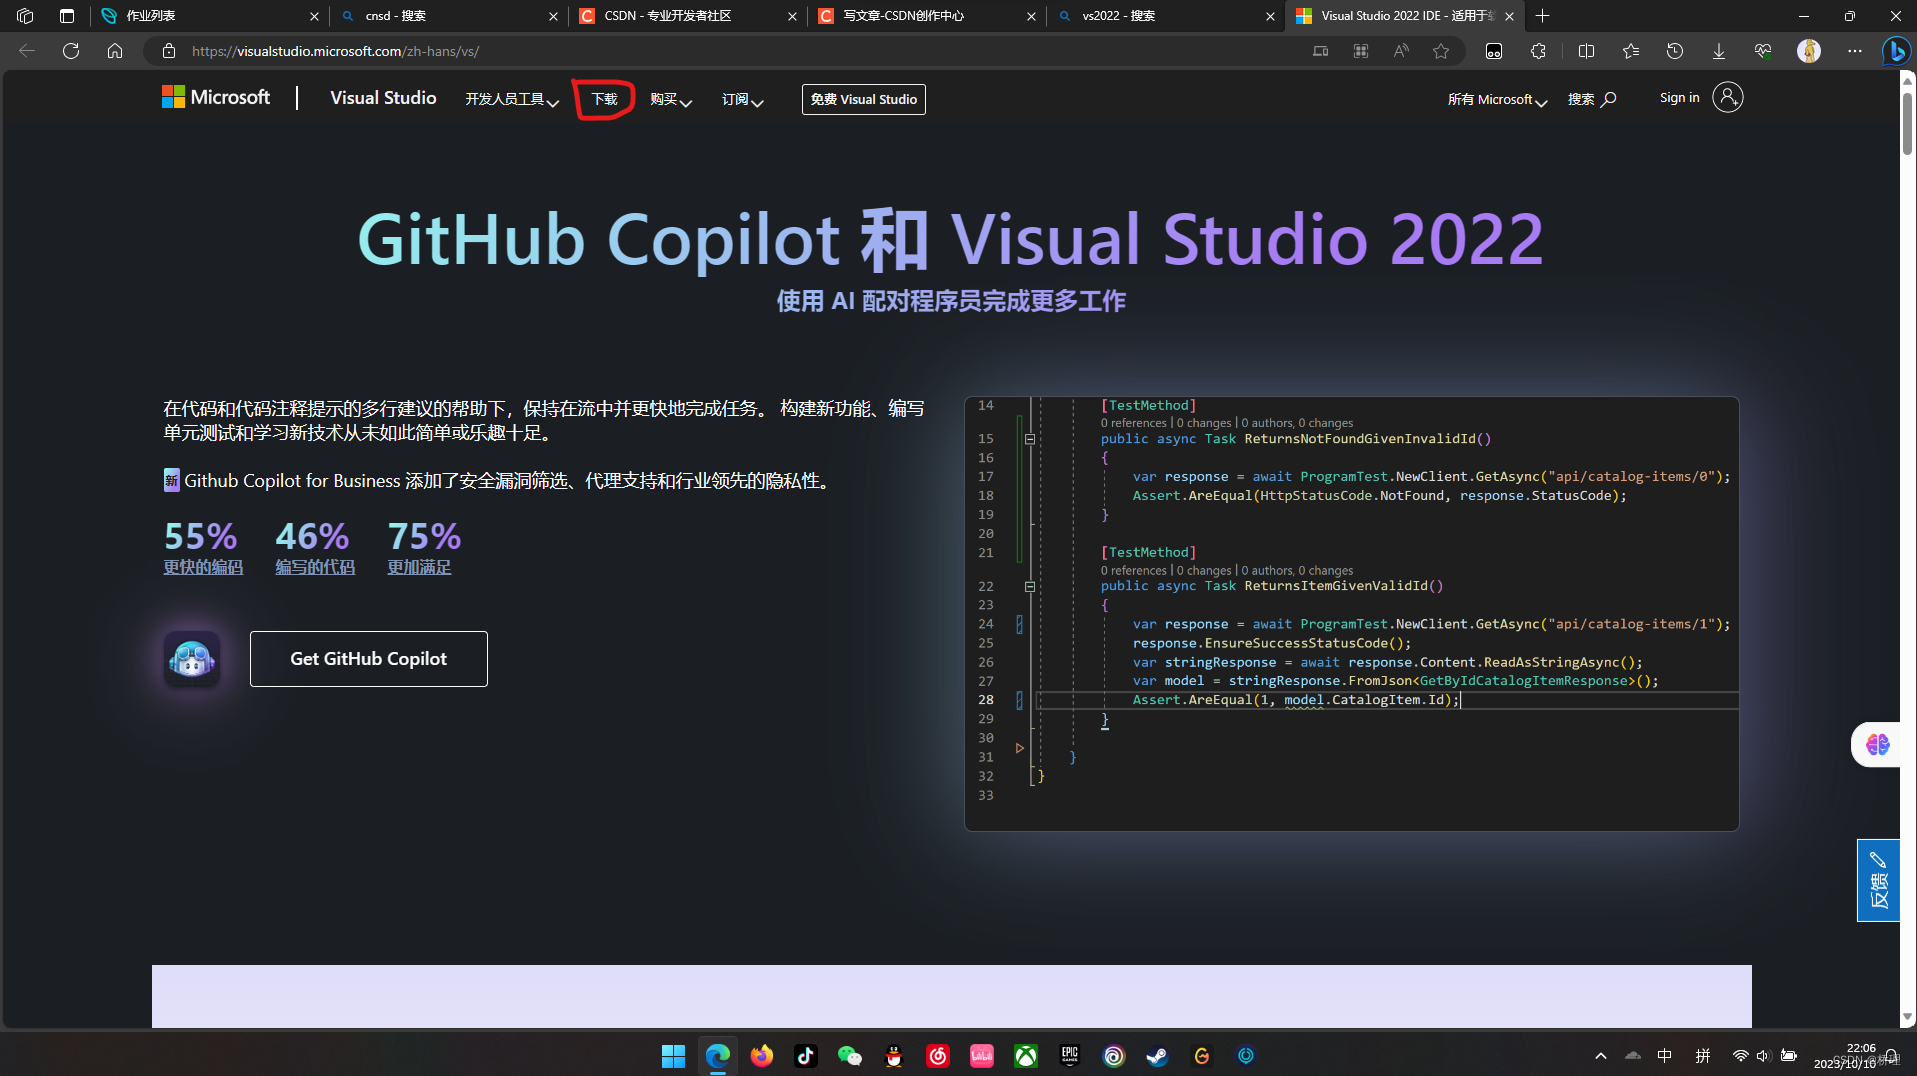Open Browser essentials heart icon

[x=1764, y=51]
